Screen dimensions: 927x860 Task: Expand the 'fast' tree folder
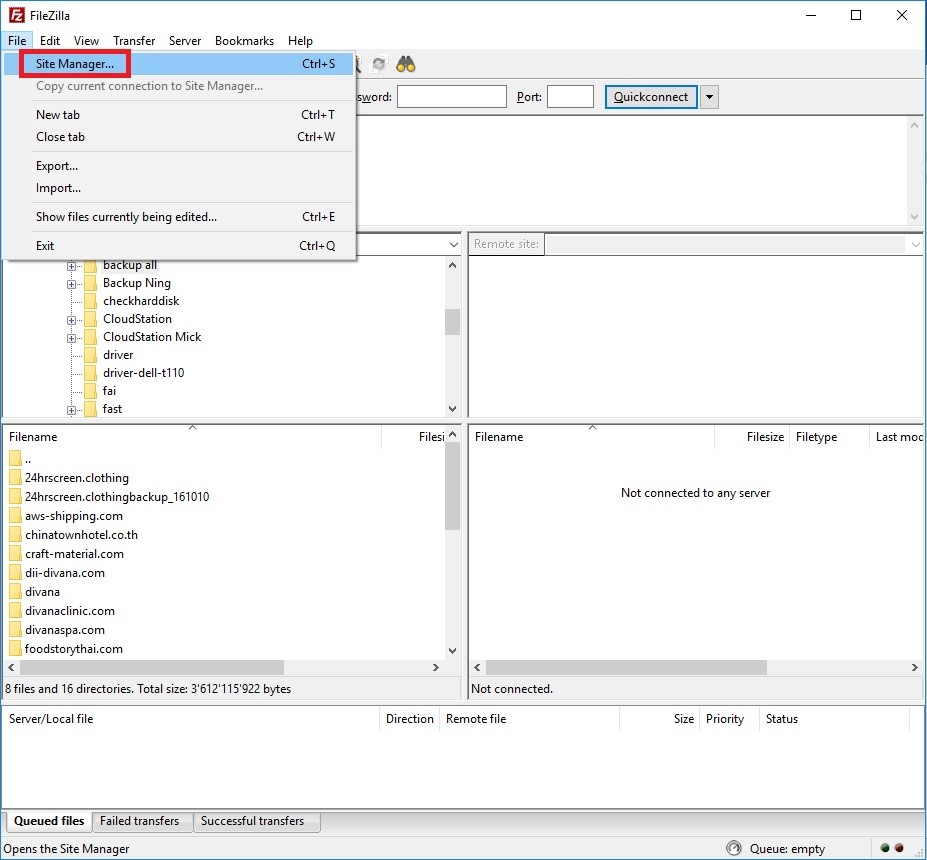(x=72, y=410)
